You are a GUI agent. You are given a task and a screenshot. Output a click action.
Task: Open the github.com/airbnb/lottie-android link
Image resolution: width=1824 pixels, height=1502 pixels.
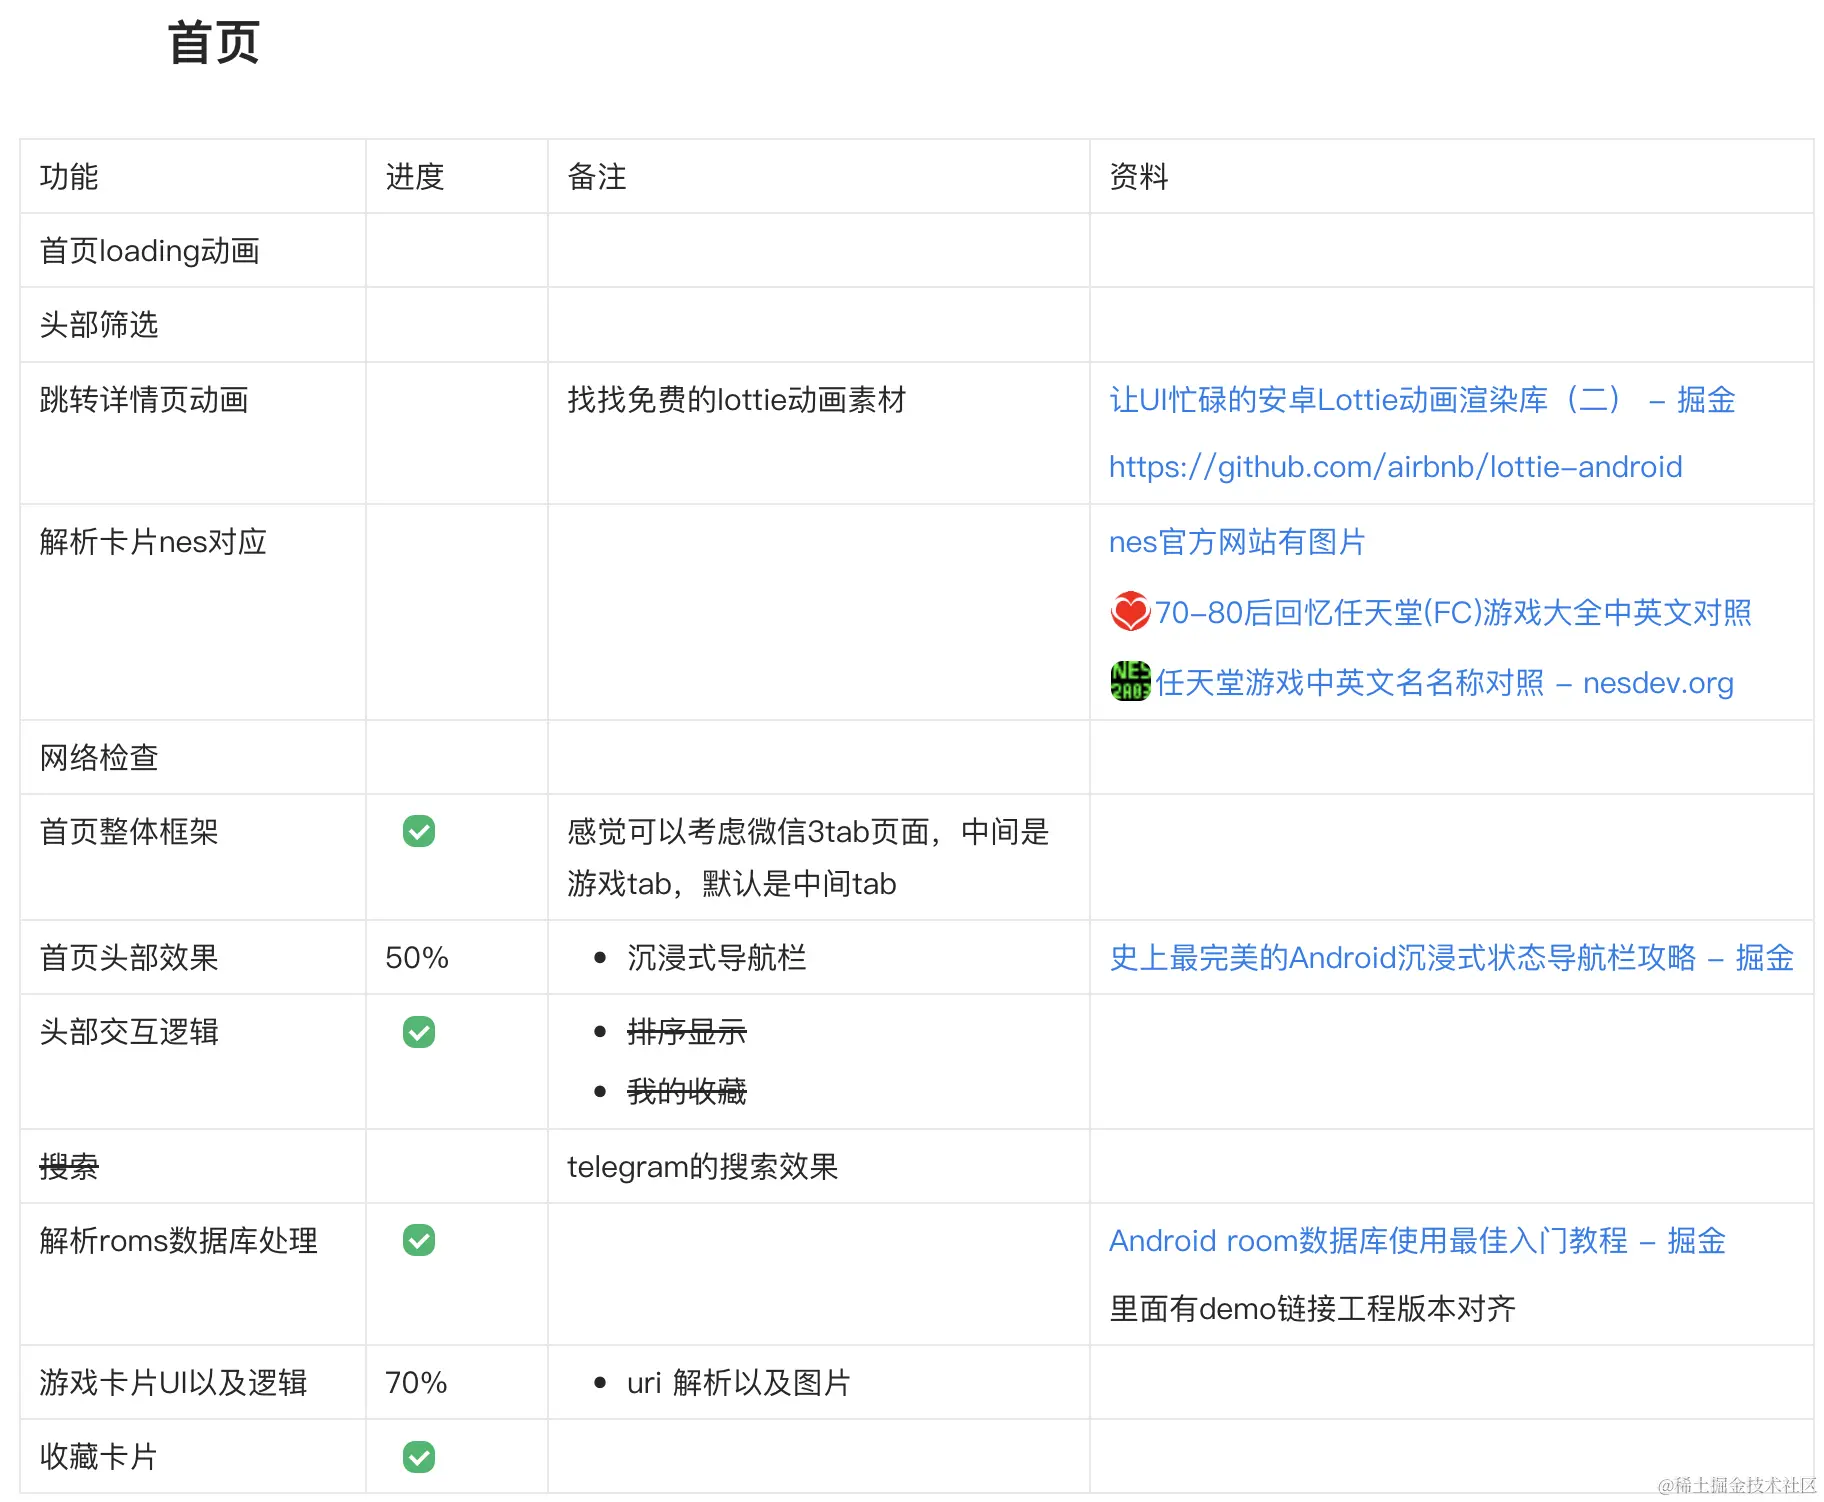click(x=1395, y=467)
